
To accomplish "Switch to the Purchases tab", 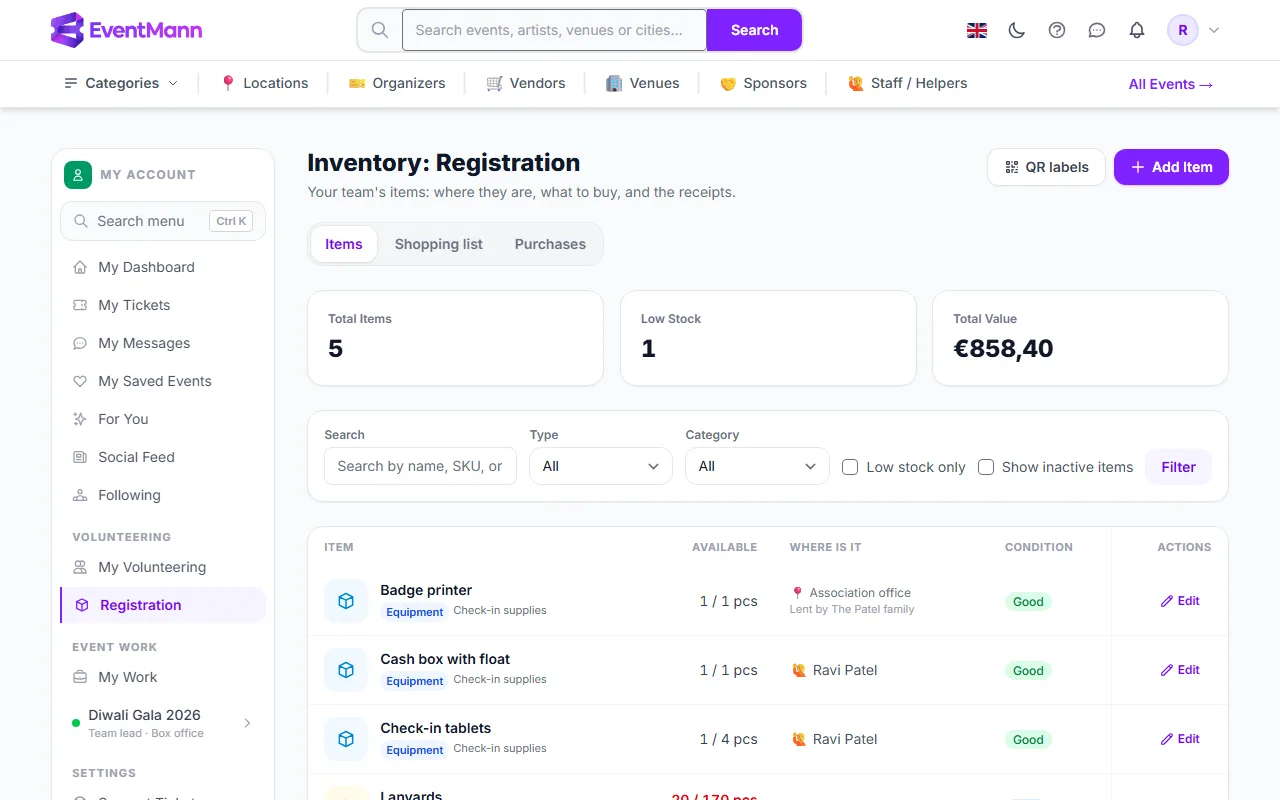I will [x=550, y=244].
